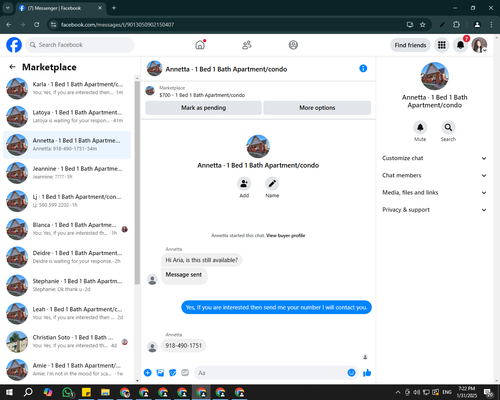Click the 'Hi Aria, is this still available?' message
Image resolution: width=500 pixels, height=400 pixels.
[x=202, y=260]
